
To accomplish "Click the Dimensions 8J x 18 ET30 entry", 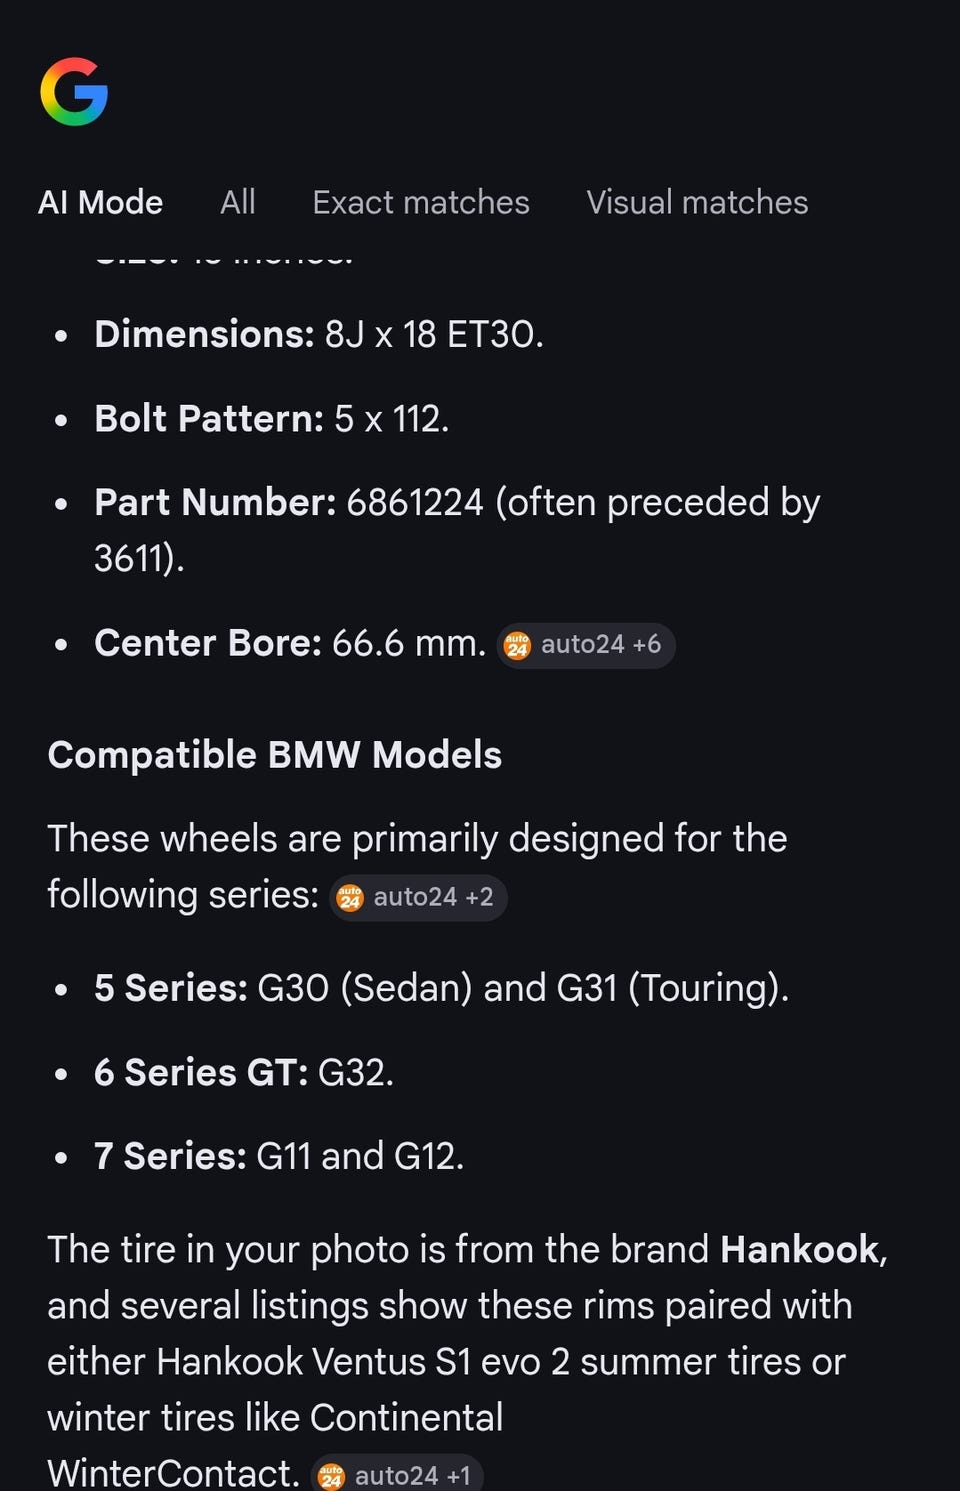I will (318, 335).
